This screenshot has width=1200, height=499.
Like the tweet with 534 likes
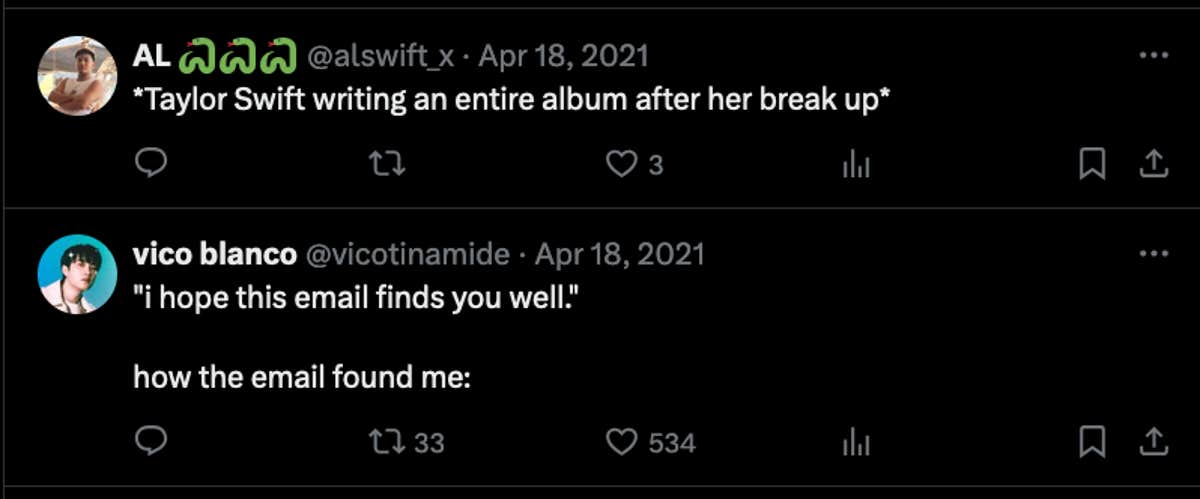point(623,441)
